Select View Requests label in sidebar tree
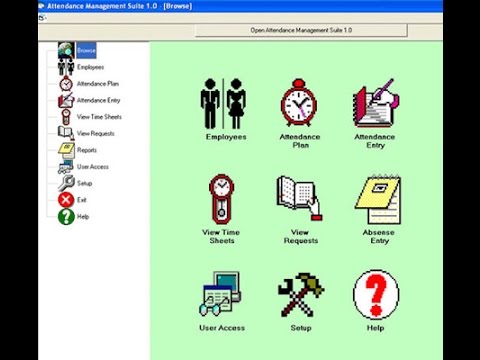The image size is (480, 360). (x=96, y=134)
